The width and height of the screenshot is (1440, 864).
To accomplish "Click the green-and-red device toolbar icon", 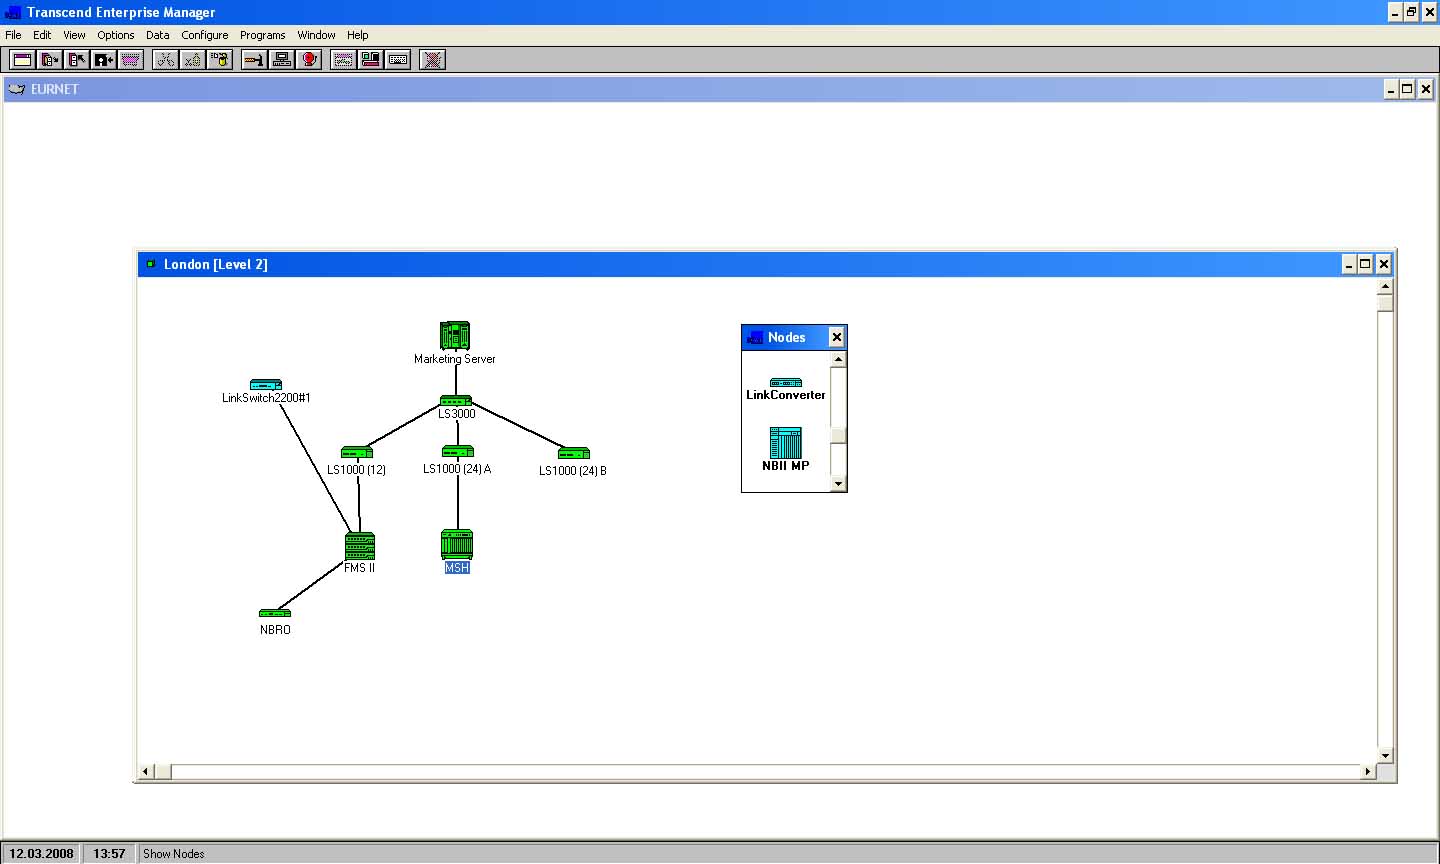I will [x=370, y=60].
